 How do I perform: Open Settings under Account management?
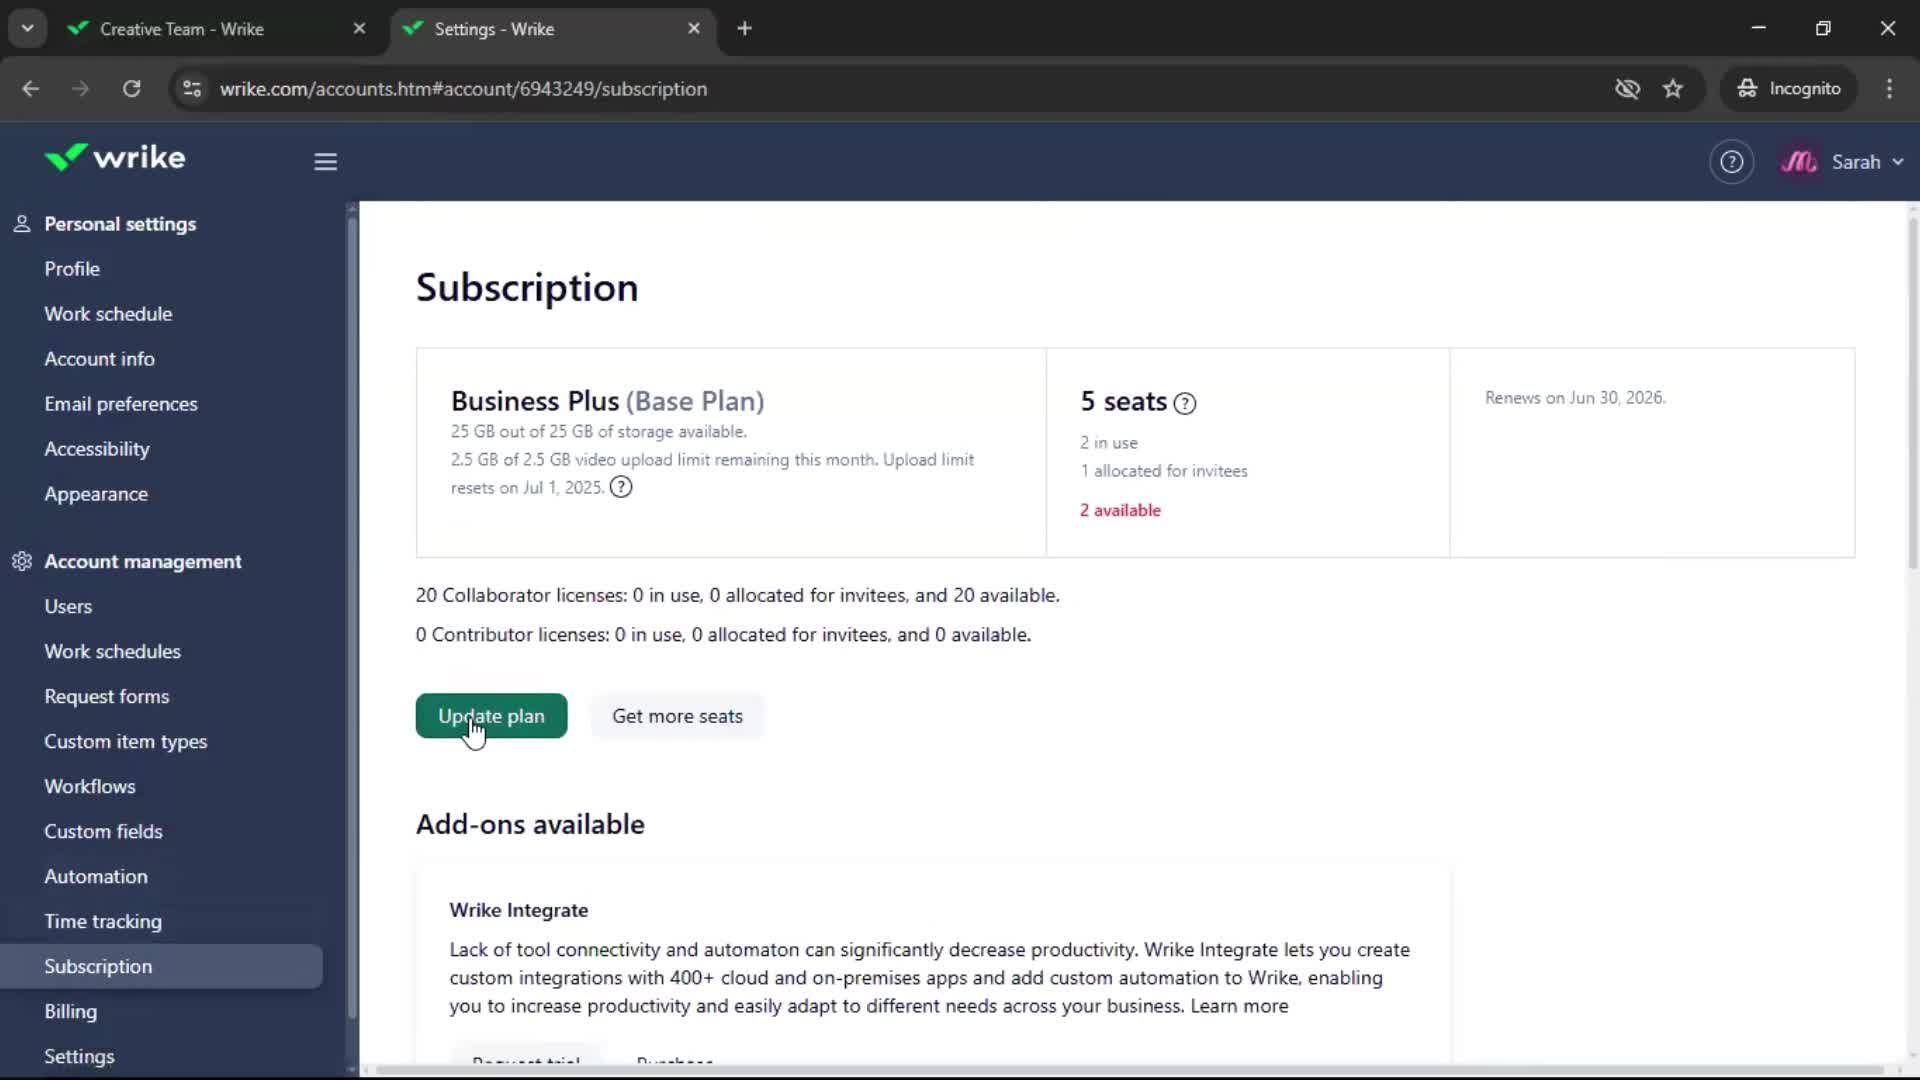(79, 1056)
